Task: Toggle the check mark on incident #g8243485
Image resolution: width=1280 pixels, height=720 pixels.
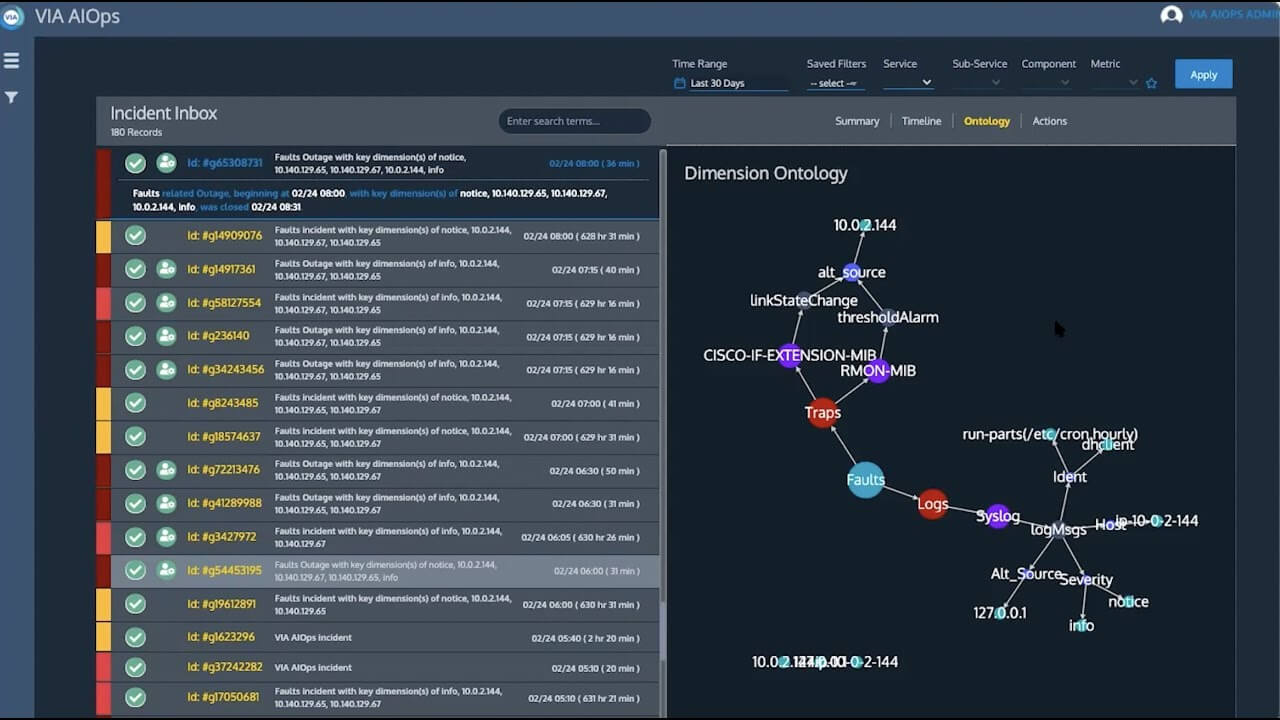Action: coord(135,403)
